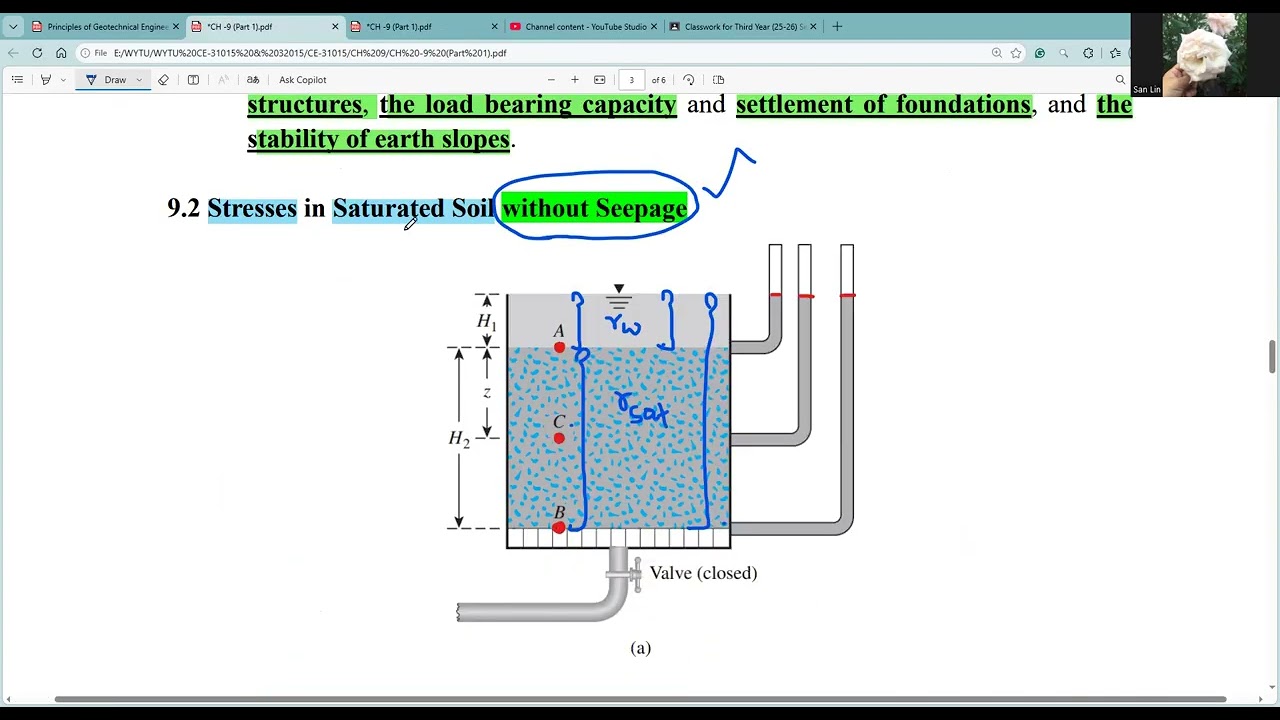
Task: Click the scroll left arrow at the bottom
Action: coord(8,699)
